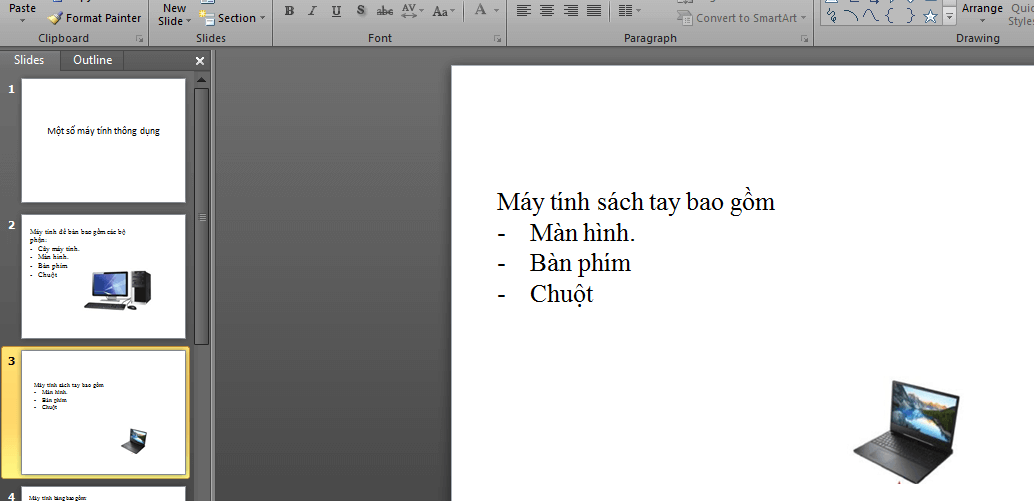Switch to the Outline tab
This screenshot has width=1034, height=501.
click(92, 60)
